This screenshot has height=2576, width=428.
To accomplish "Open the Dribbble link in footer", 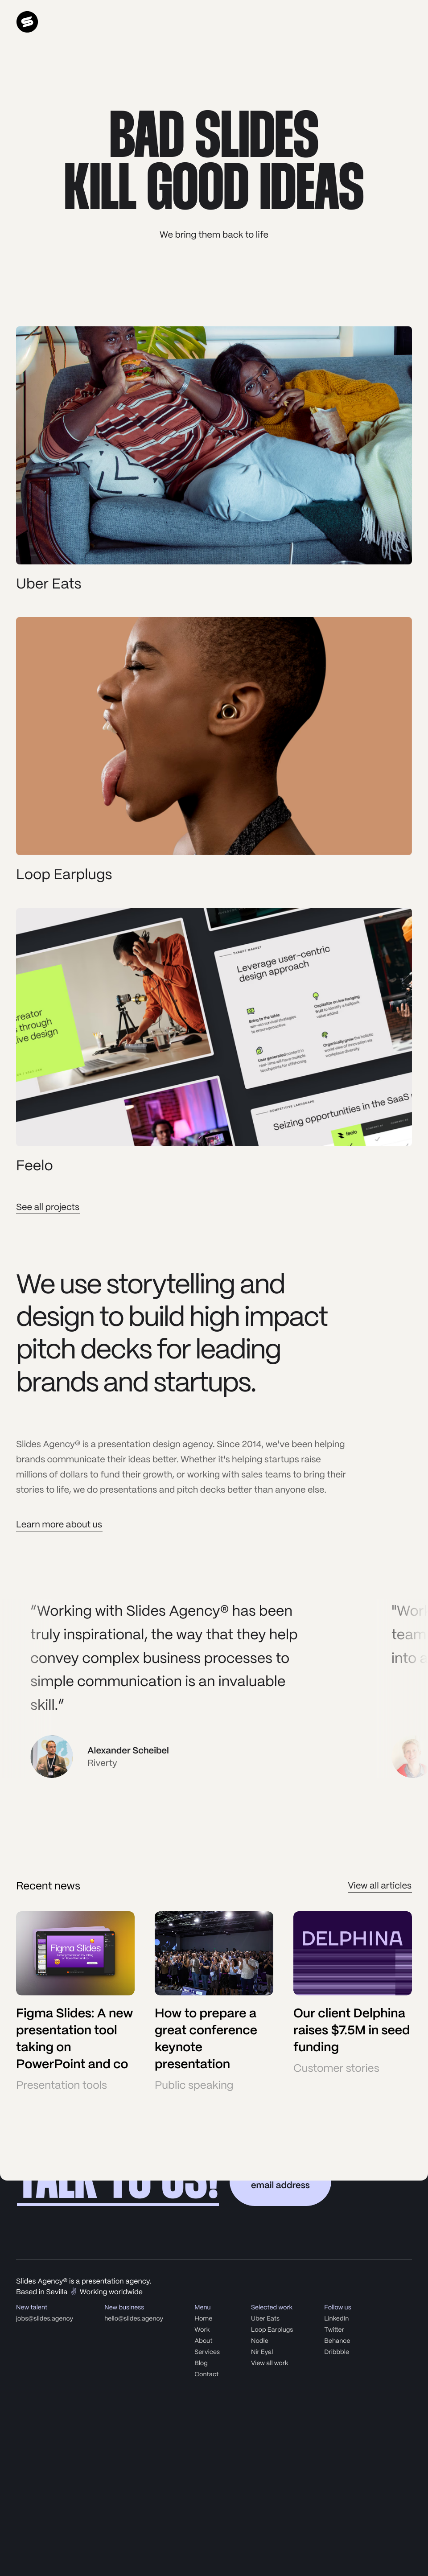I will click(x=336, y=2352).
